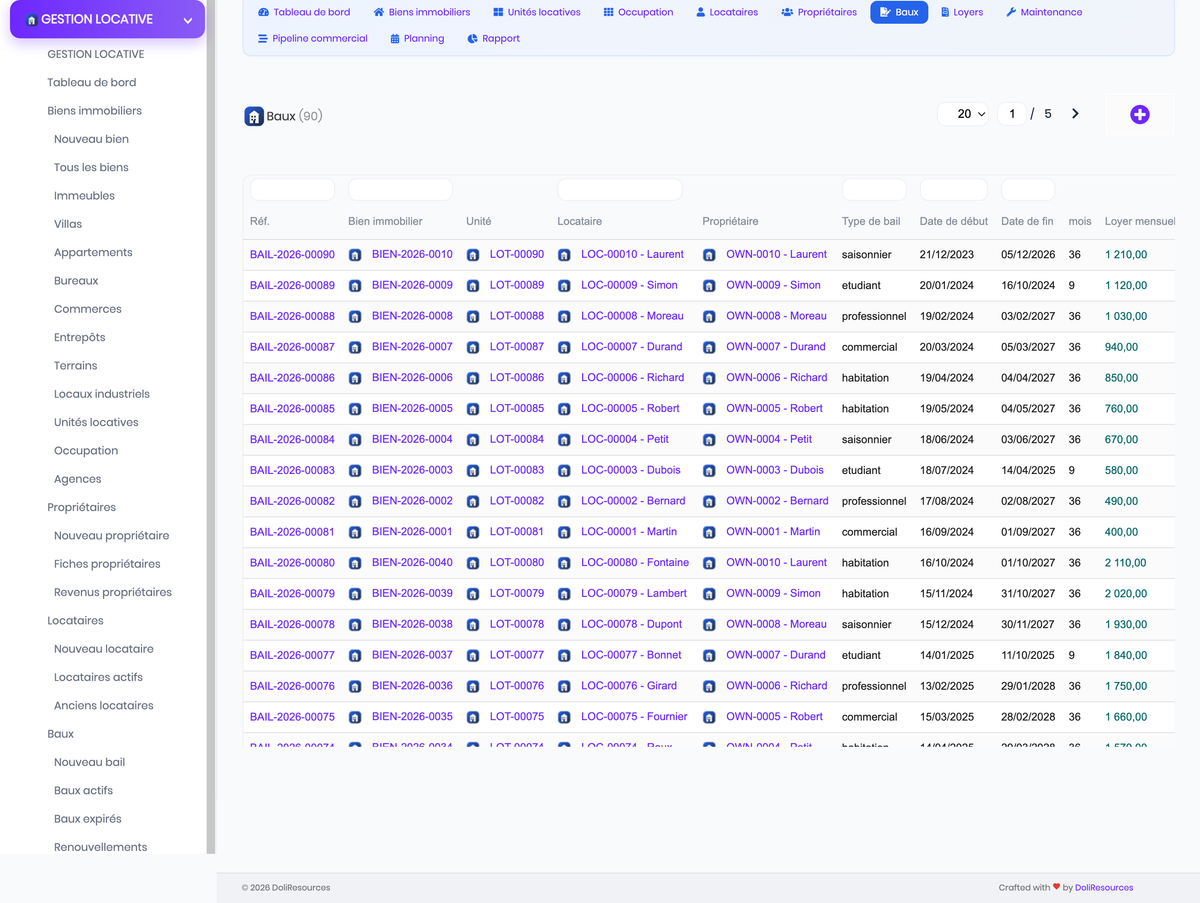Select Nouveau propriétaire sidebar entry
The image size is (1200, 903).
pos(111,535)
